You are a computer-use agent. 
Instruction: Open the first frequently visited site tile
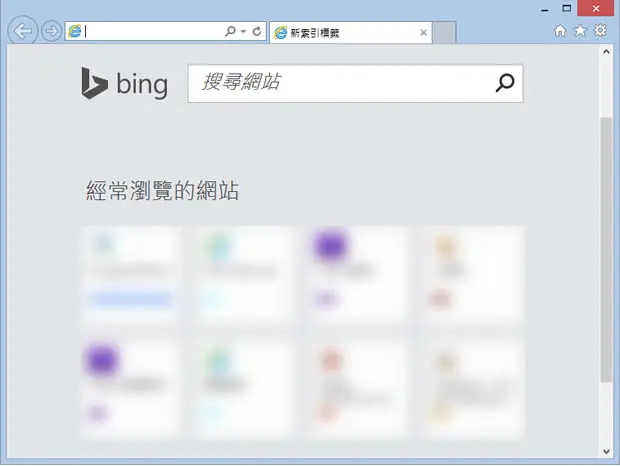coord(130,274)
